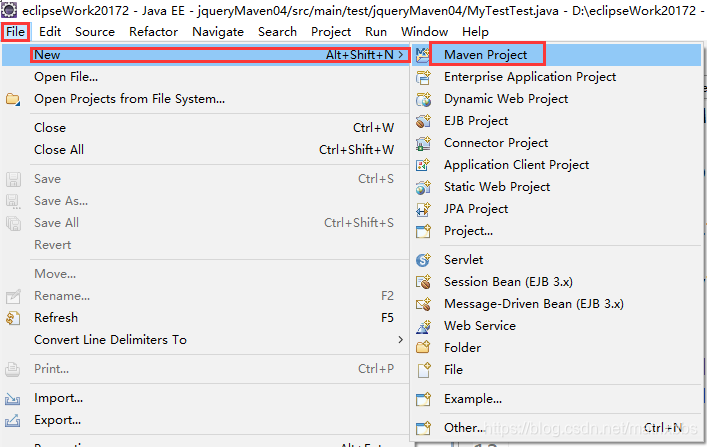Click the Export icon
The width and height of the screenshot is (707, 447).
point(13,420)
